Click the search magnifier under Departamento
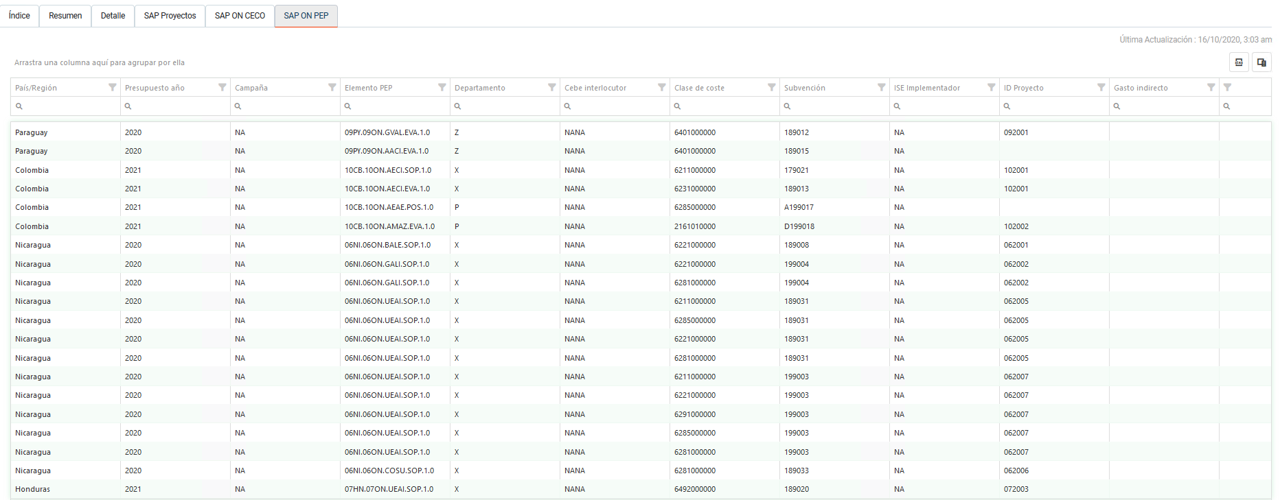 pos(459,106)
